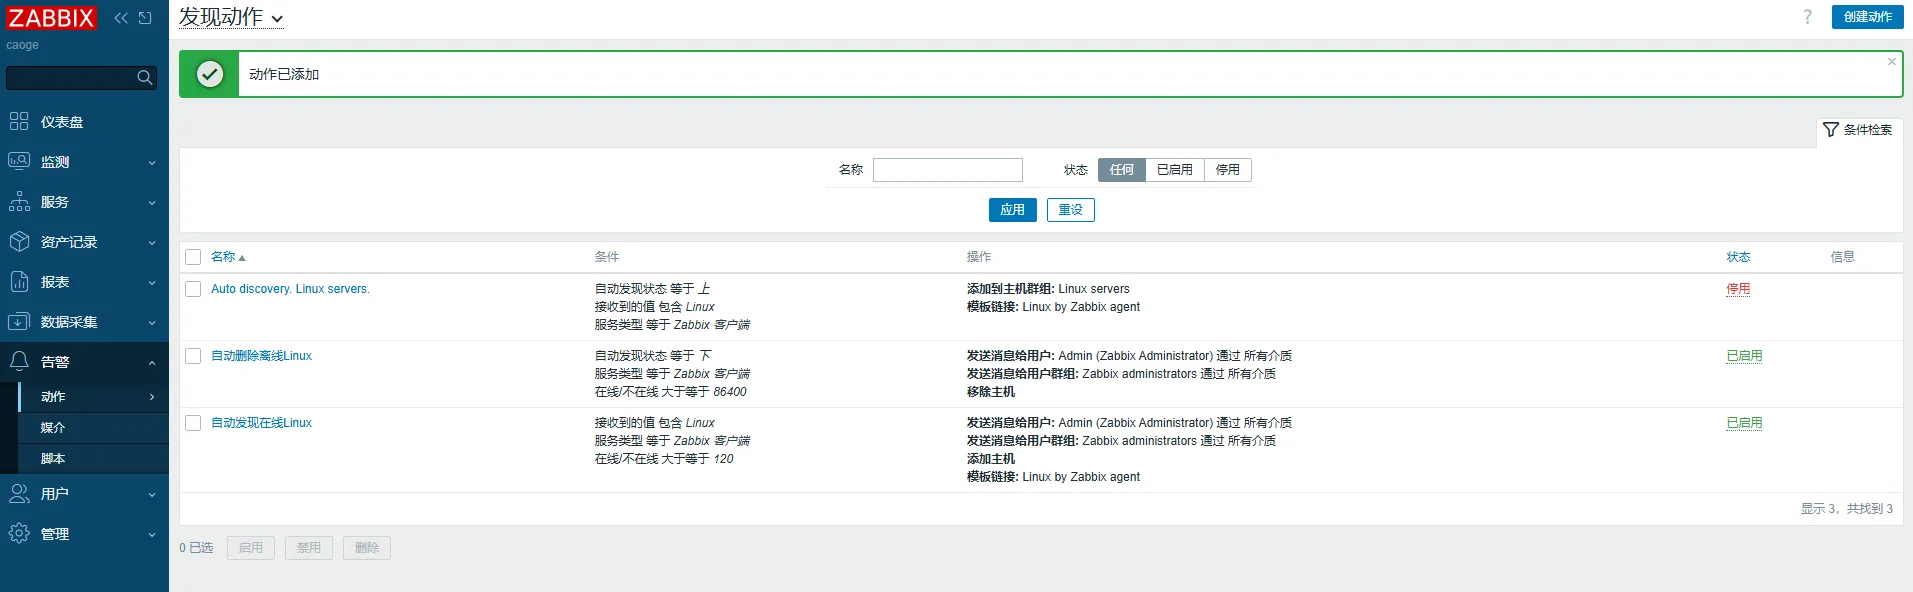Sort by 名称 column header
This screenshot has width=1913, height=592.
click(x=227, y=257)
